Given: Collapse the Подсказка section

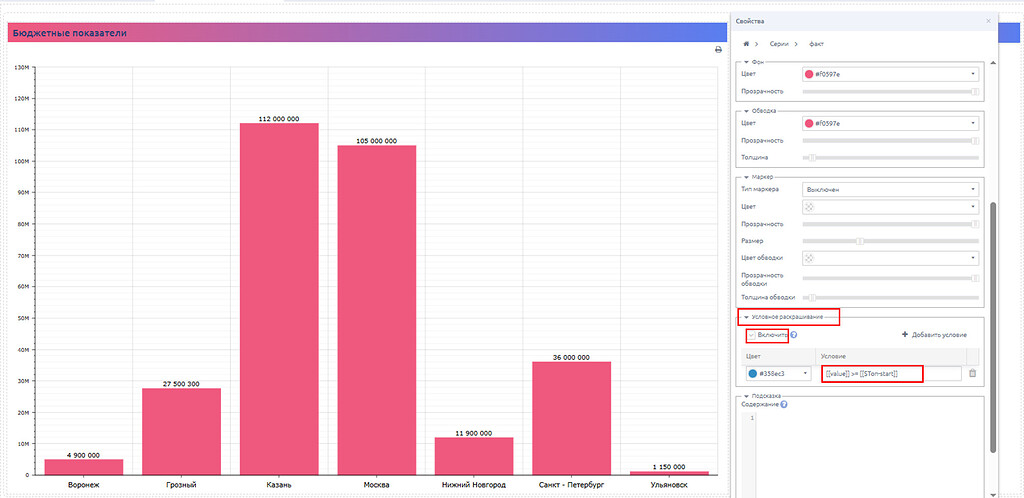Looking at the screenshot, I should tap(746, 396).
